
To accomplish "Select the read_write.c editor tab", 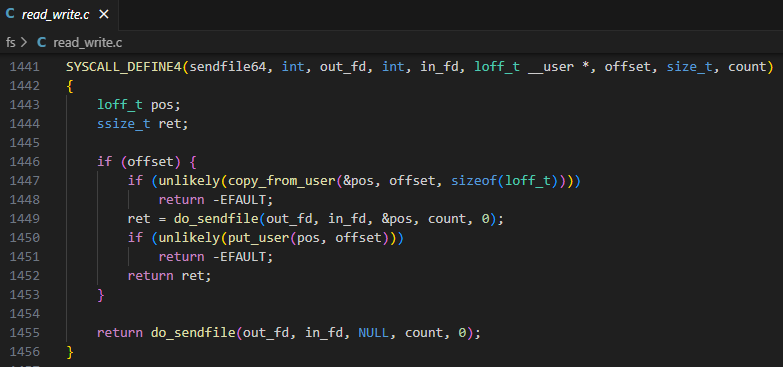I will click(x=59, y=14).
